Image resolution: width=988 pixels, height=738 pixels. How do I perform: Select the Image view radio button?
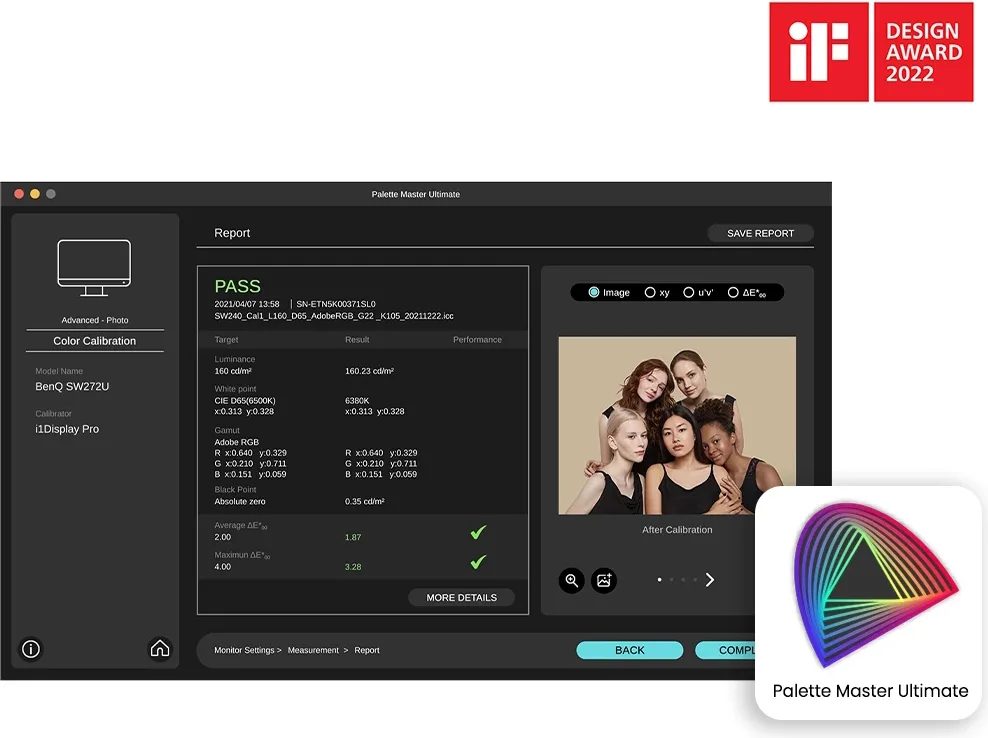coord(594,292)
